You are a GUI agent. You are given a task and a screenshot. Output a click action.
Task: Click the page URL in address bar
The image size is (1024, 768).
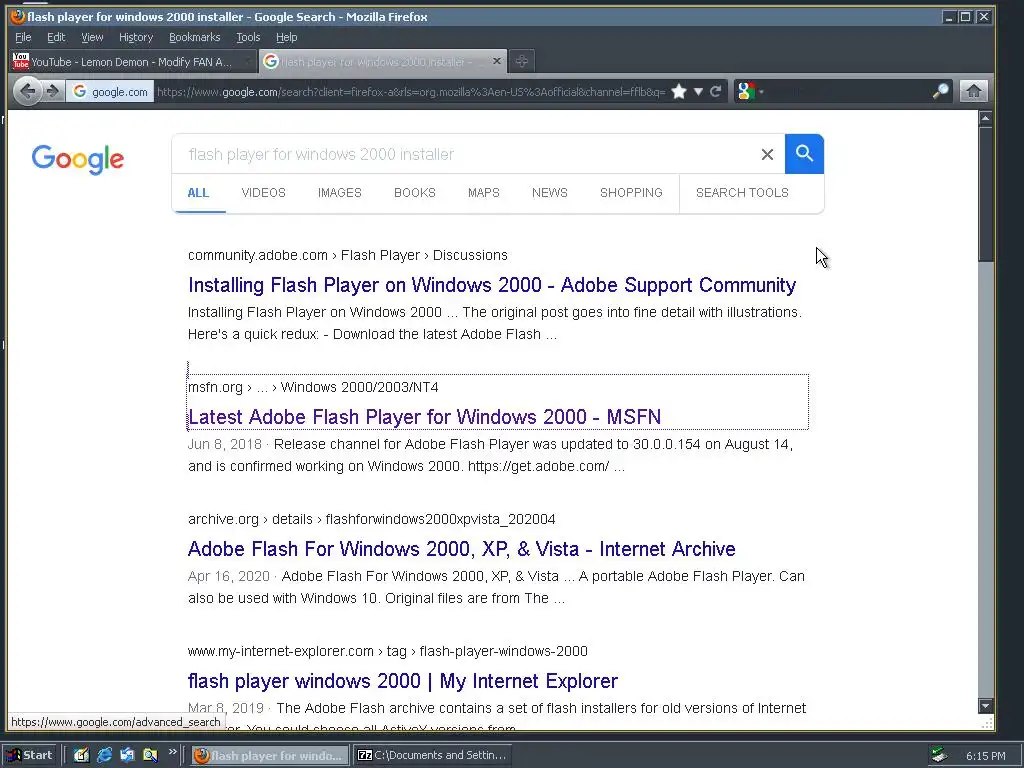coord(411,91)
